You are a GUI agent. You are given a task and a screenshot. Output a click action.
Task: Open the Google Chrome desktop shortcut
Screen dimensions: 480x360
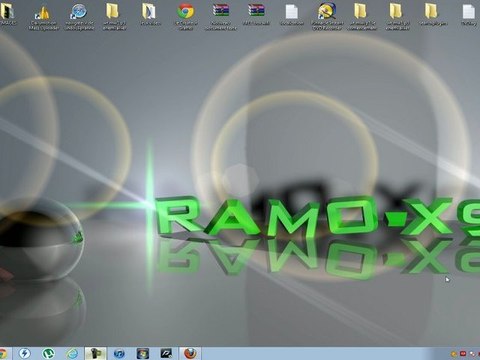click(x=186, y=17)
